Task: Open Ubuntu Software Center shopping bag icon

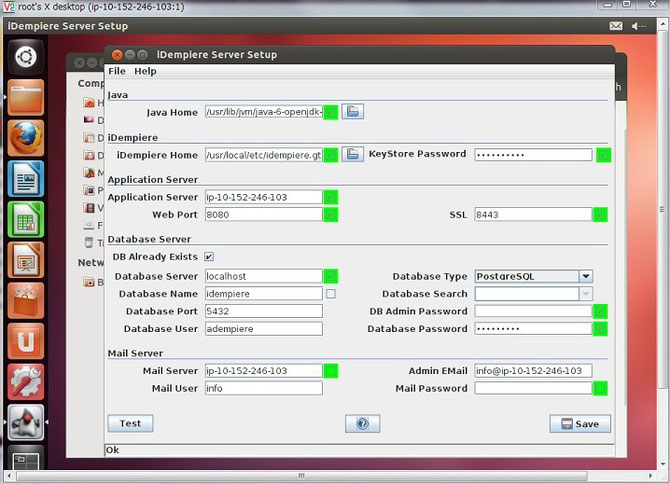Action: tap(26, 300)
